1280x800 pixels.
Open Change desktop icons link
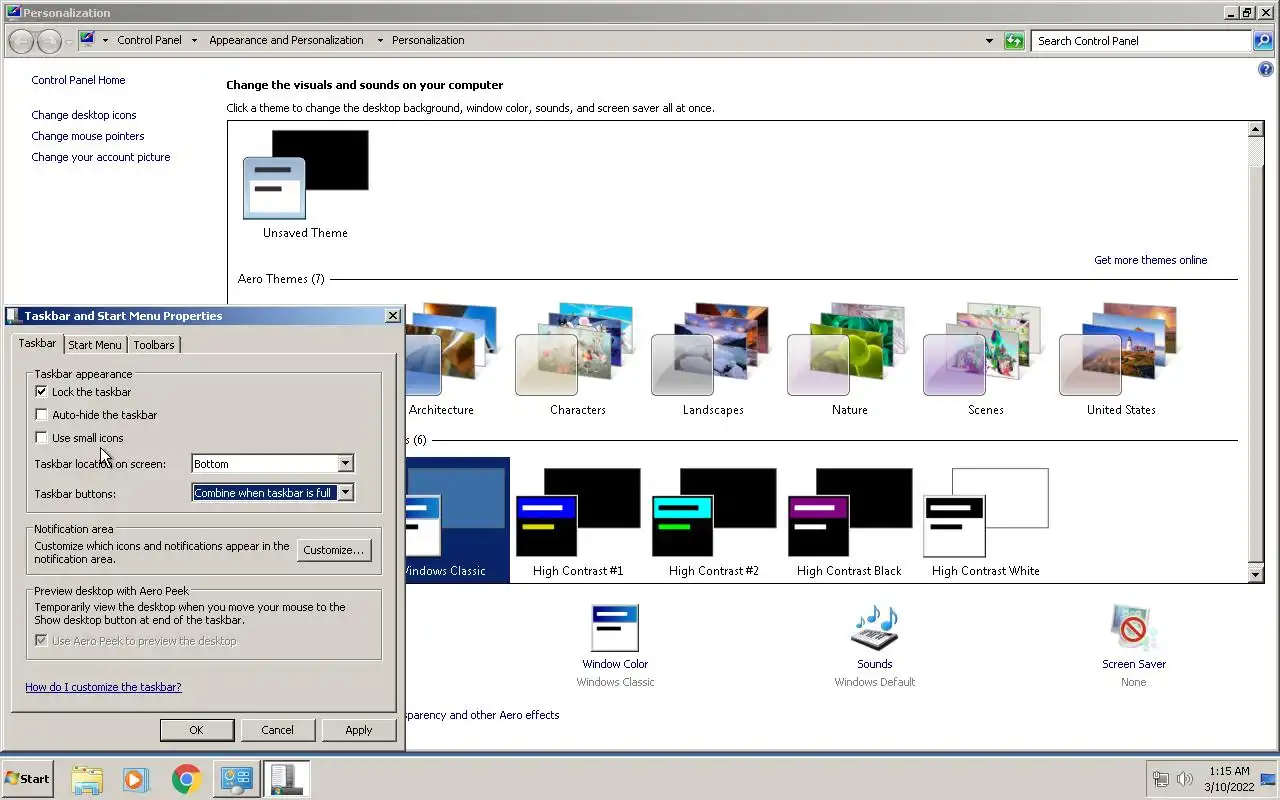coord(84,115)
